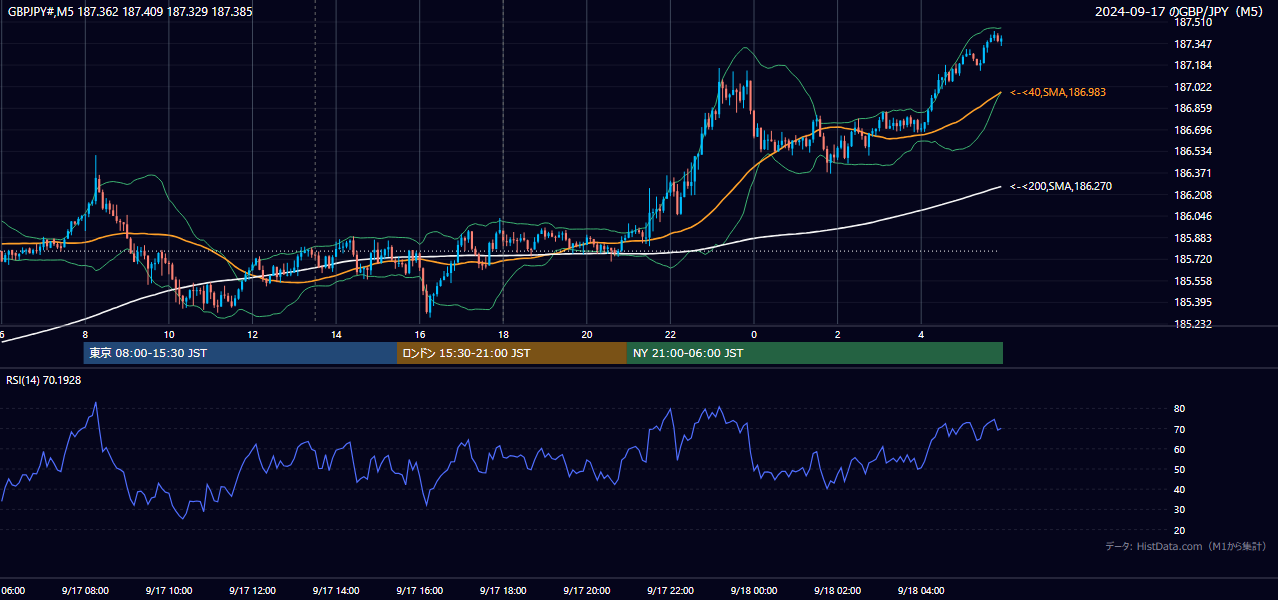The image size is (1278, 600).
Task: Click RSI scale value 70
Action: [1180, 429]
